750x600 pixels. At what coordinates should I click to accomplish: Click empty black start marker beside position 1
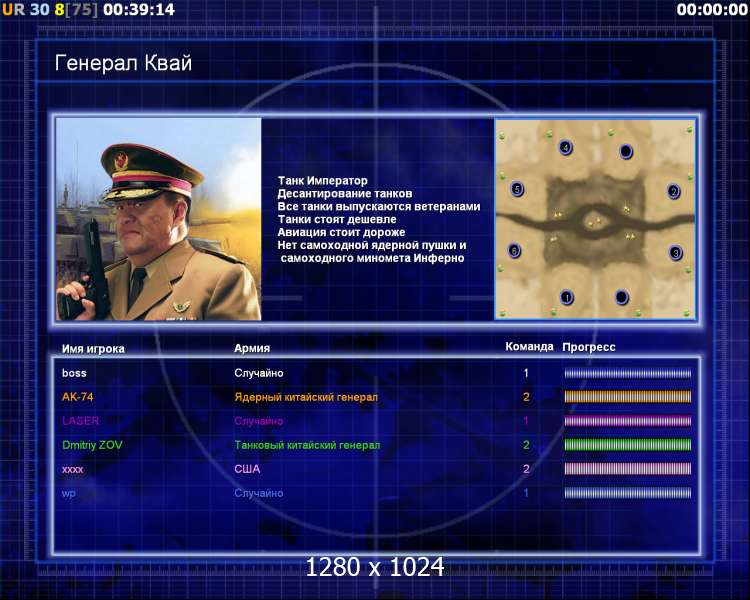pyautogui.click(x=621, y=297)
